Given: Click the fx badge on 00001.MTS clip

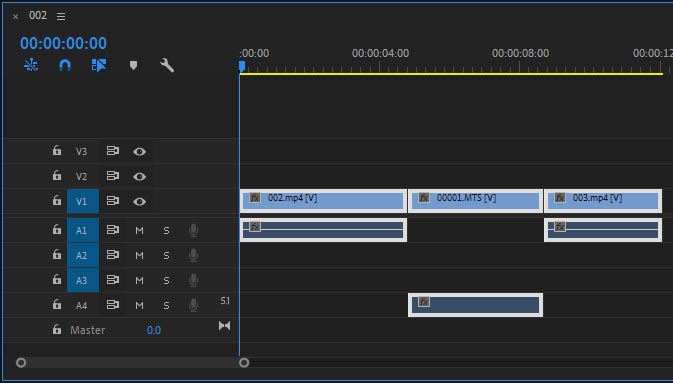Looking at the screenshot, I should pyautogui.click(x=424, y=198).
